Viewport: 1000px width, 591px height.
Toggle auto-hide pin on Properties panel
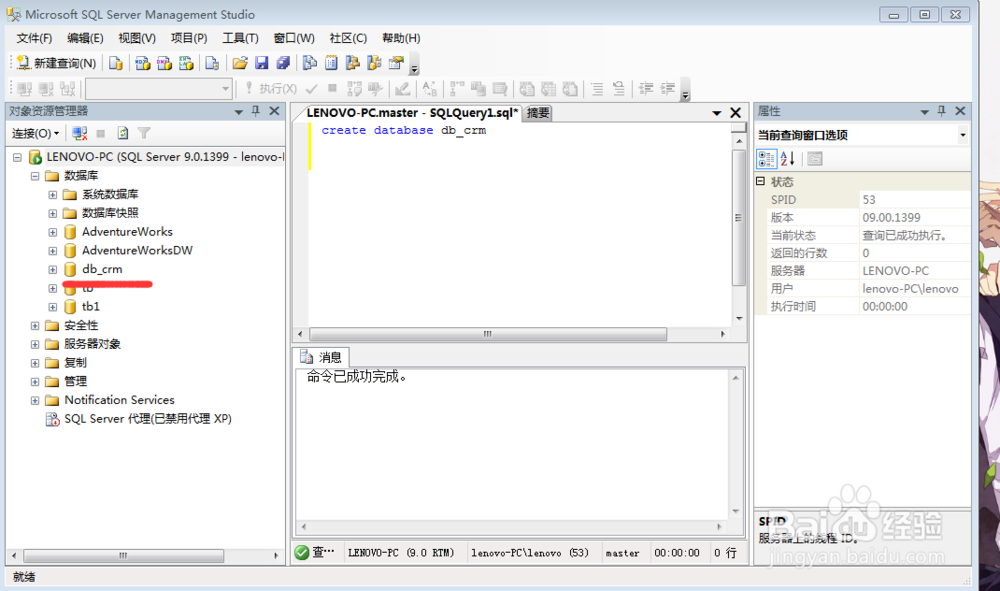[941, 111]
